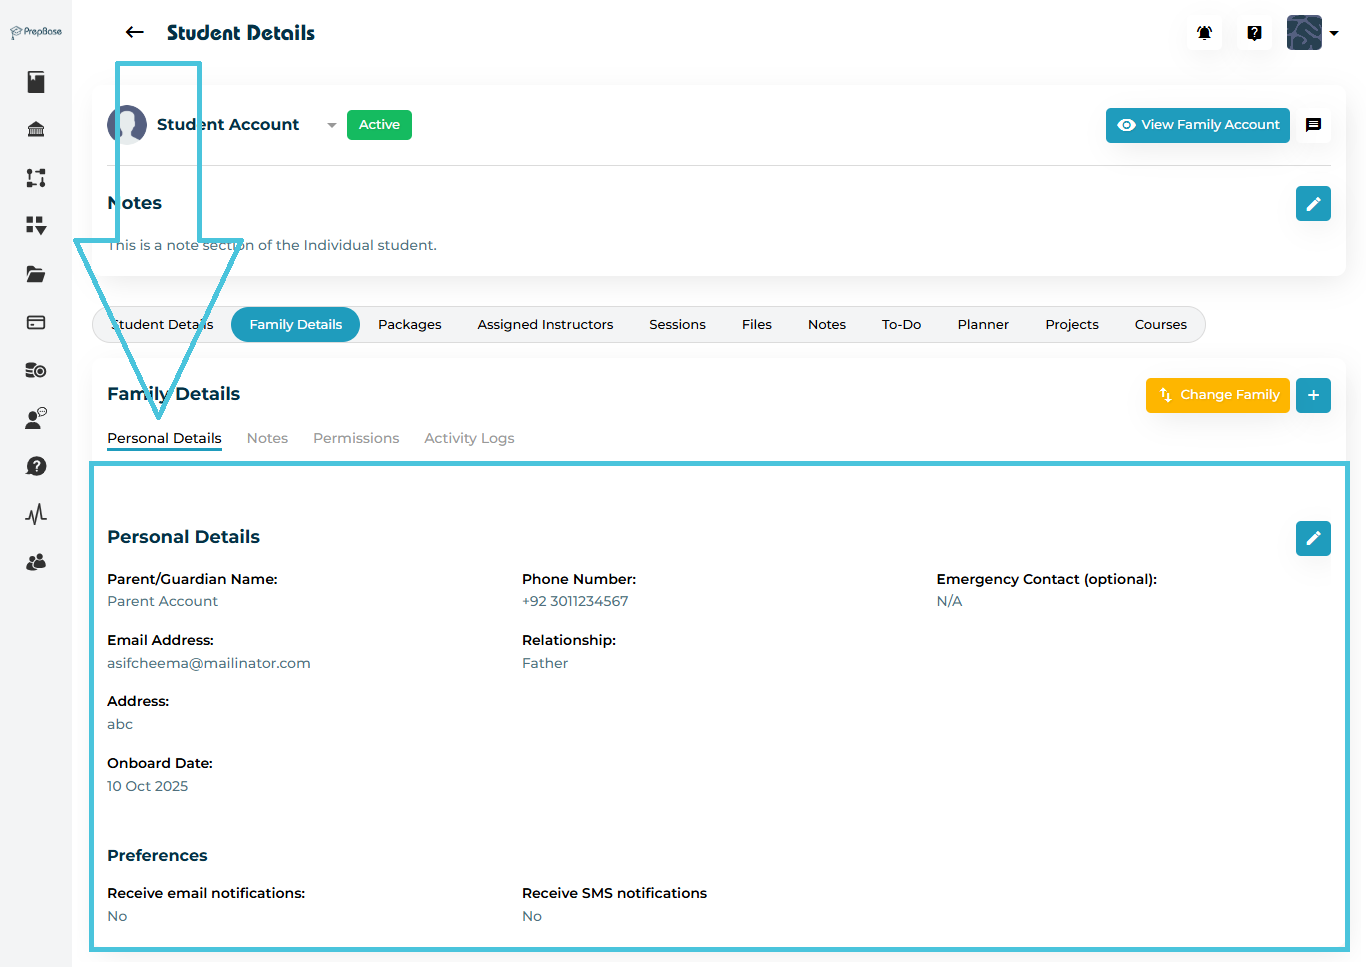This screenshot has width=1366, height=967.
Task: Click the View Family Account button
Action: 1197,125
